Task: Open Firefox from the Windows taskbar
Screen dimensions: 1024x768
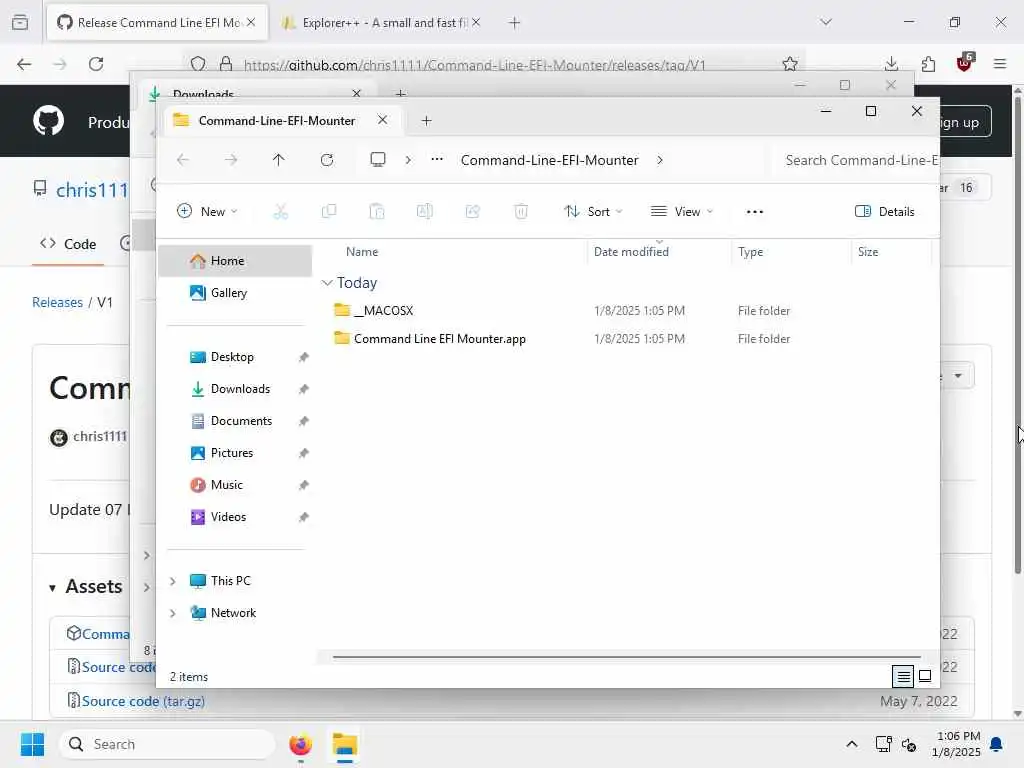Action: point(300,744)
